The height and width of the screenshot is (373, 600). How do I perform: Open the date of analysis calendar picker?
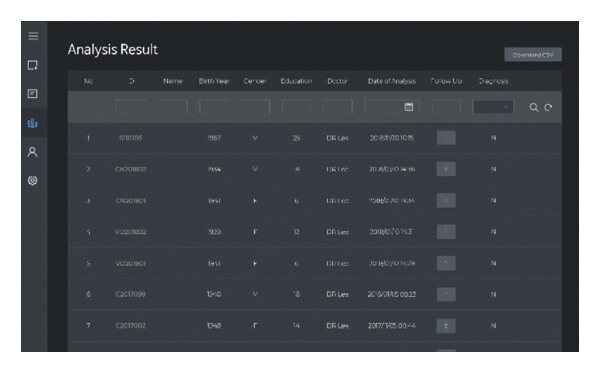[409, 107]
